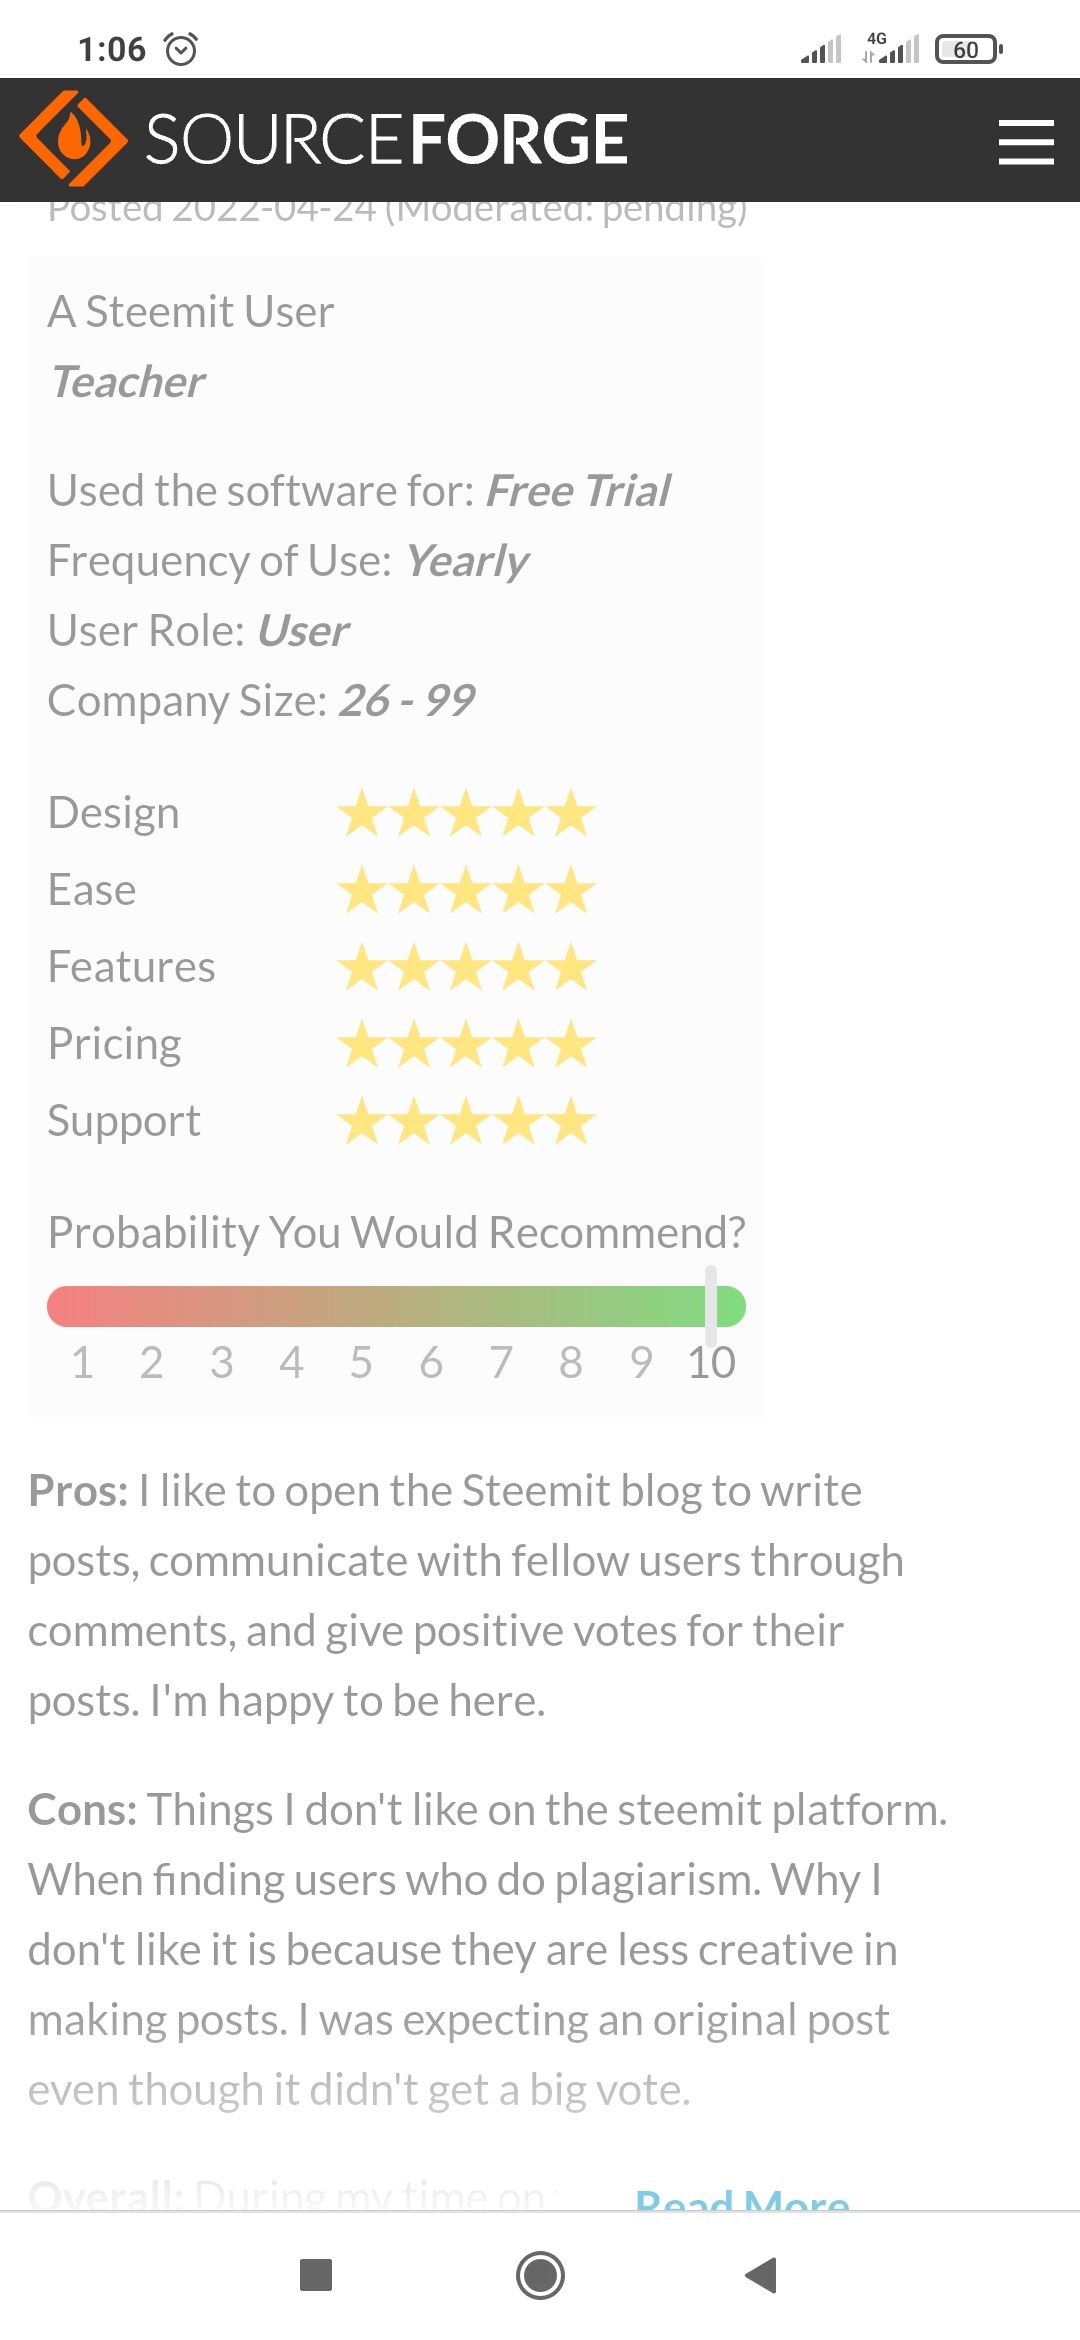Image resolution: width=1080 pixels, height=2340 pixels.
Task: Click the recommendation probability slider handle
Action: pyautogui.click(x=711, y=1306)
